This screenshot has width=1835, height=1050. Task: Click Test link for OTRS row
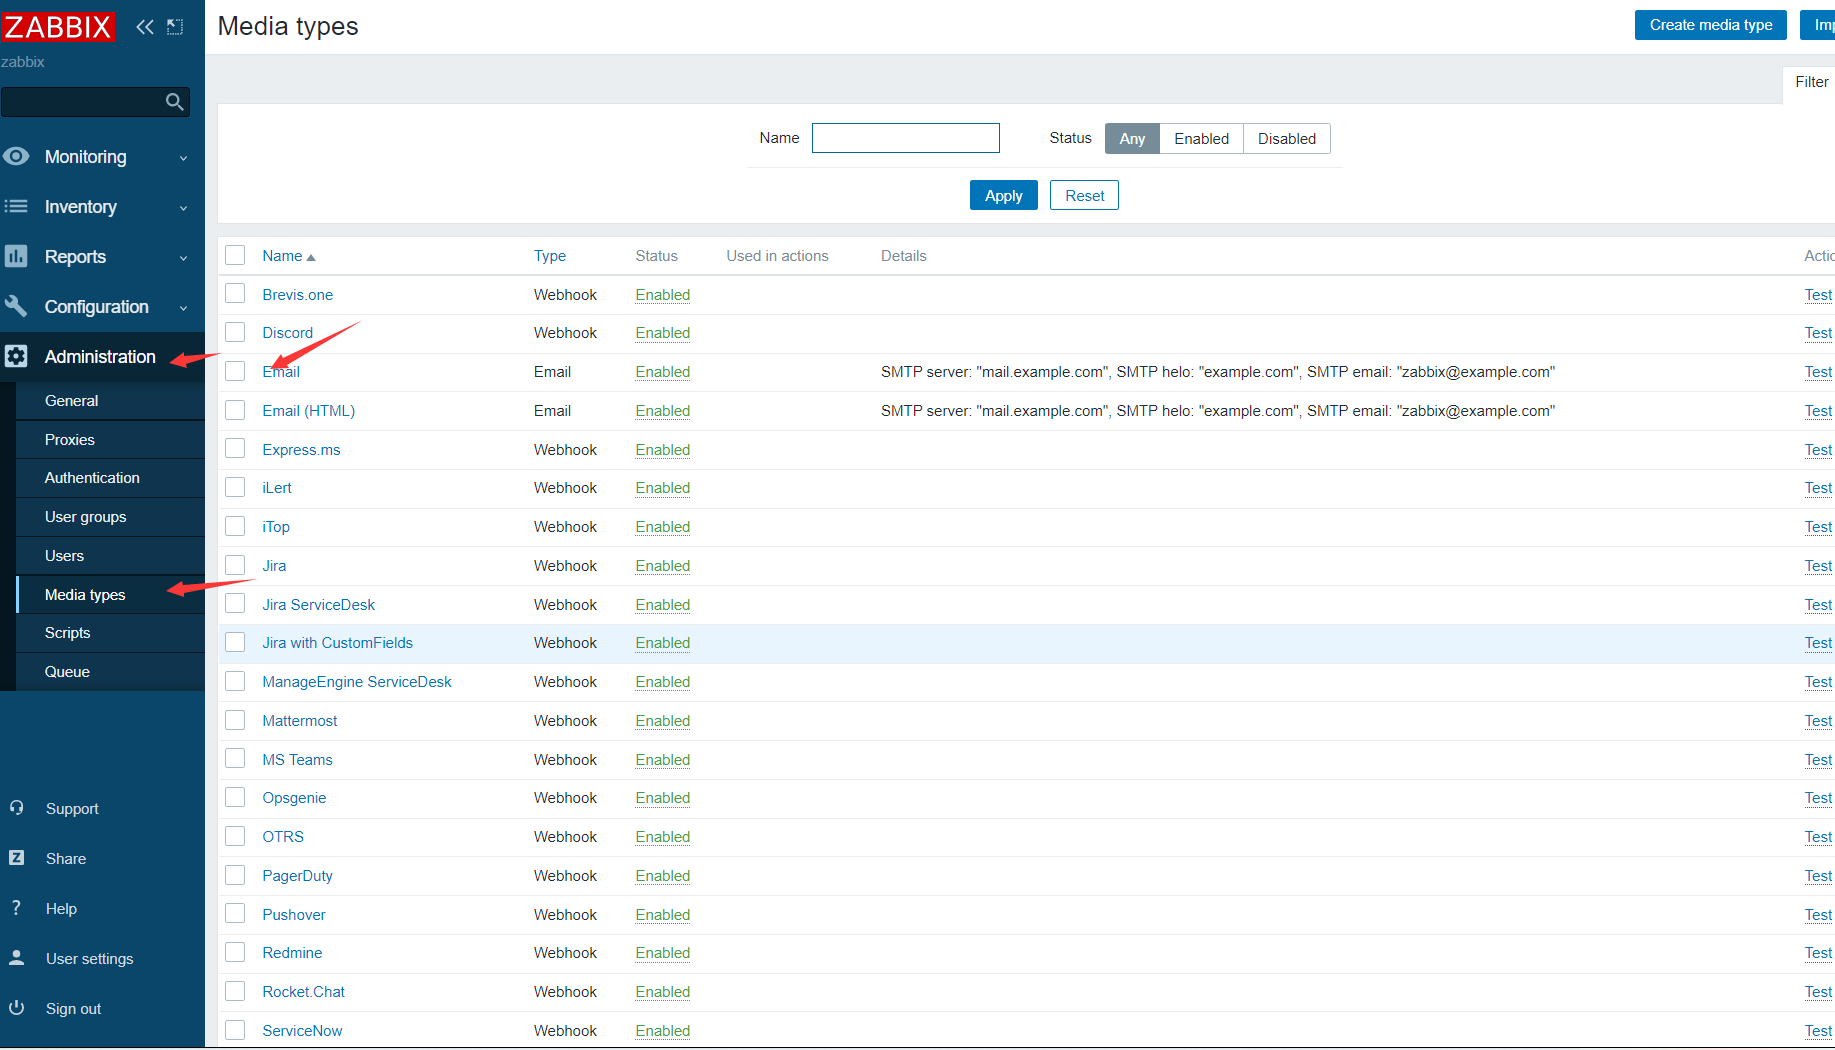pyautogui.click(x=1817, y=836)
